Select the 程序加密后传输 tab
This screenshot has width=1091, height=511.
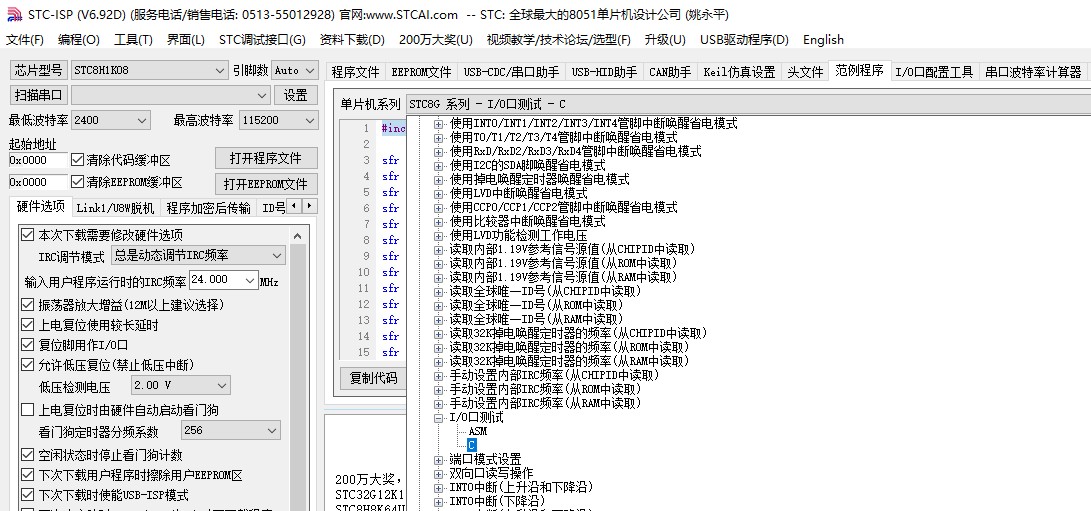coord(207,207)
